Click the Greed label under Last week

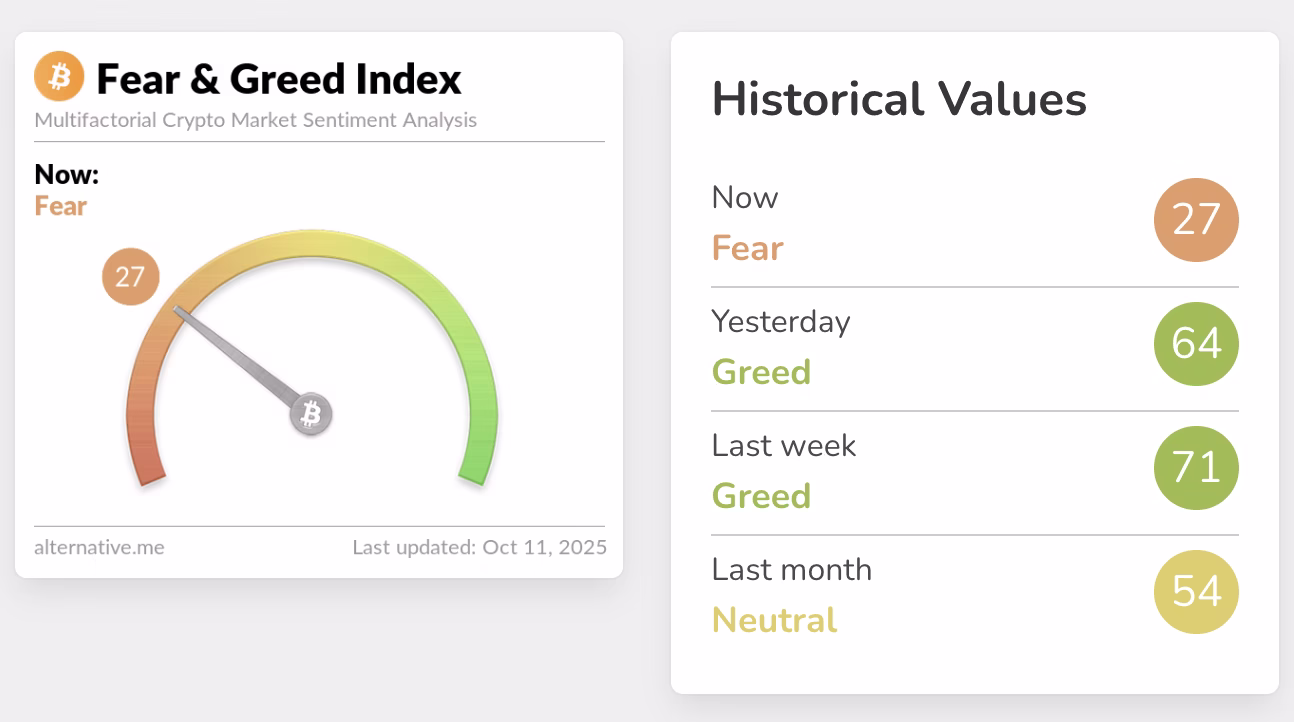[x=761, y=495]
